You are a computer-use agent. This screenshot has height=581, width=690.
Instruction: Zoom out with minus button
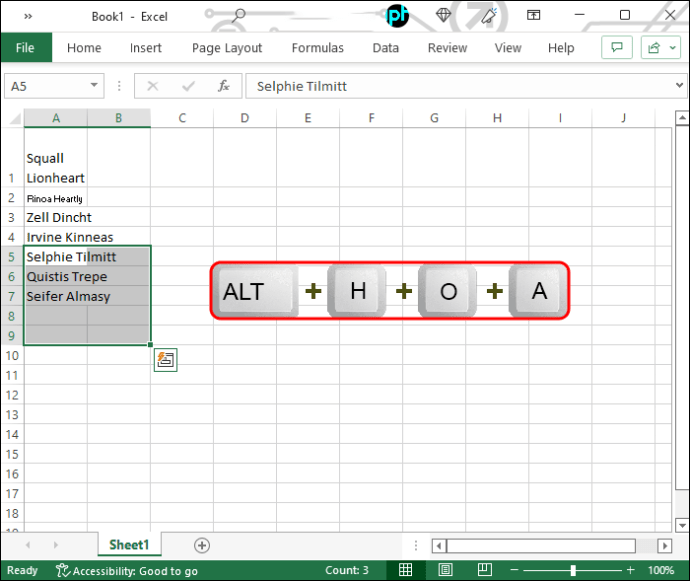[x=514, y=570]
